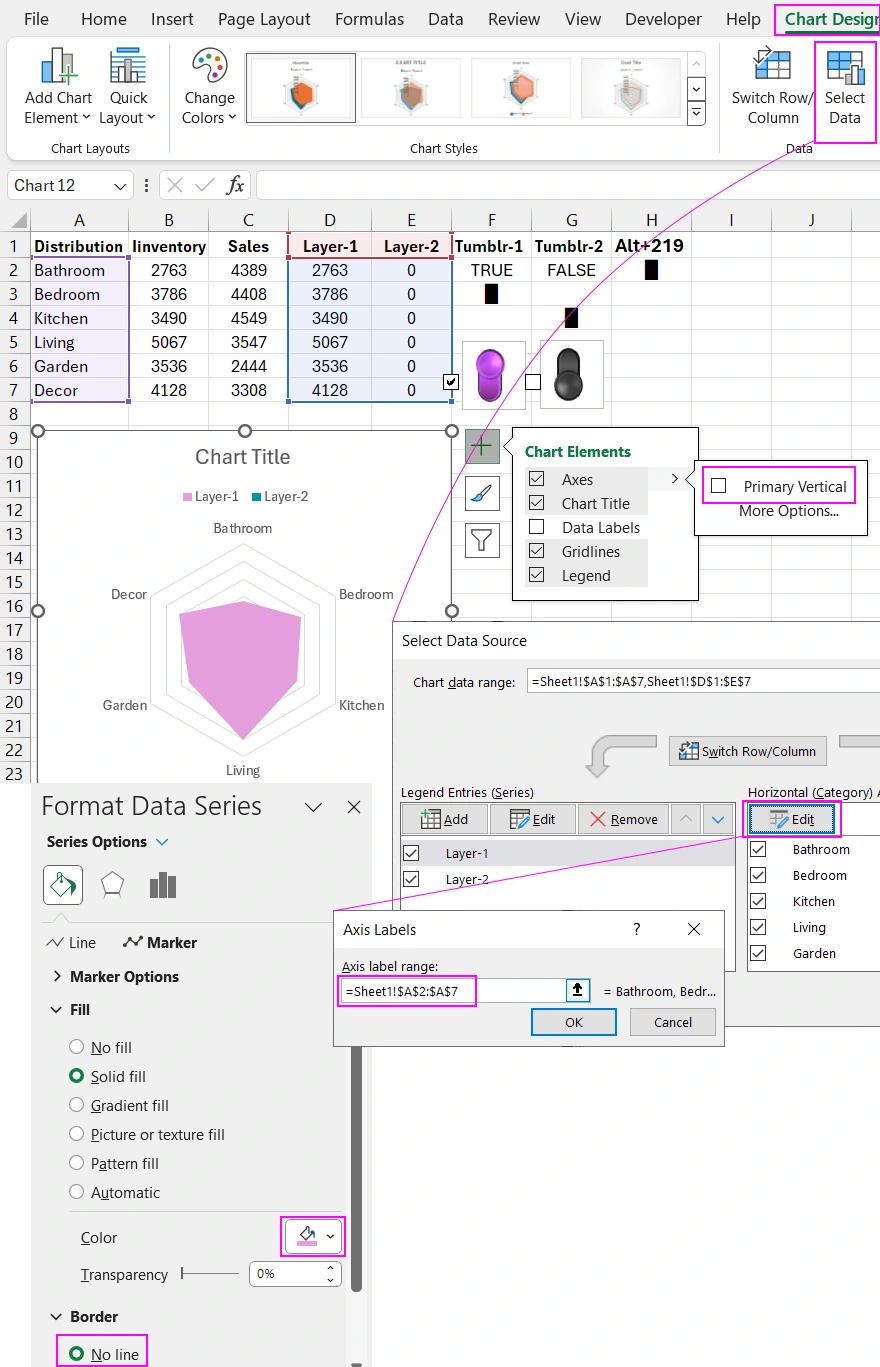Click Edit under Horizontal Category axis labels
Viewport: 880px width, 1367px height.
coord(791,818)
